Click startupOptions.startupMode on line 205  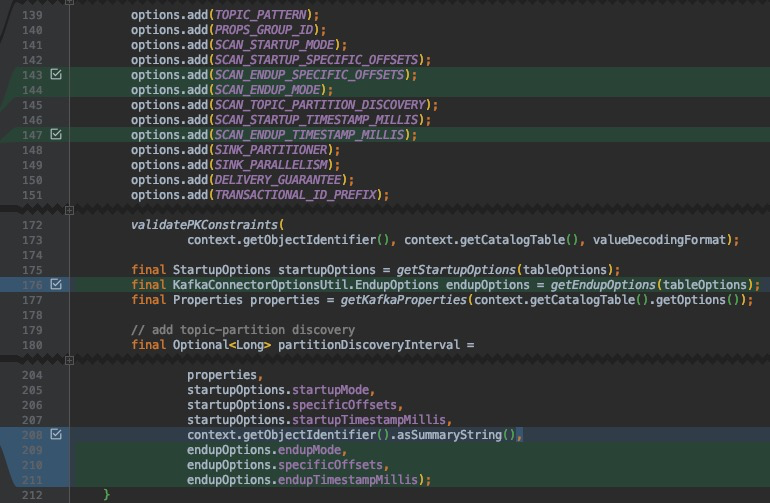[278, 390]
